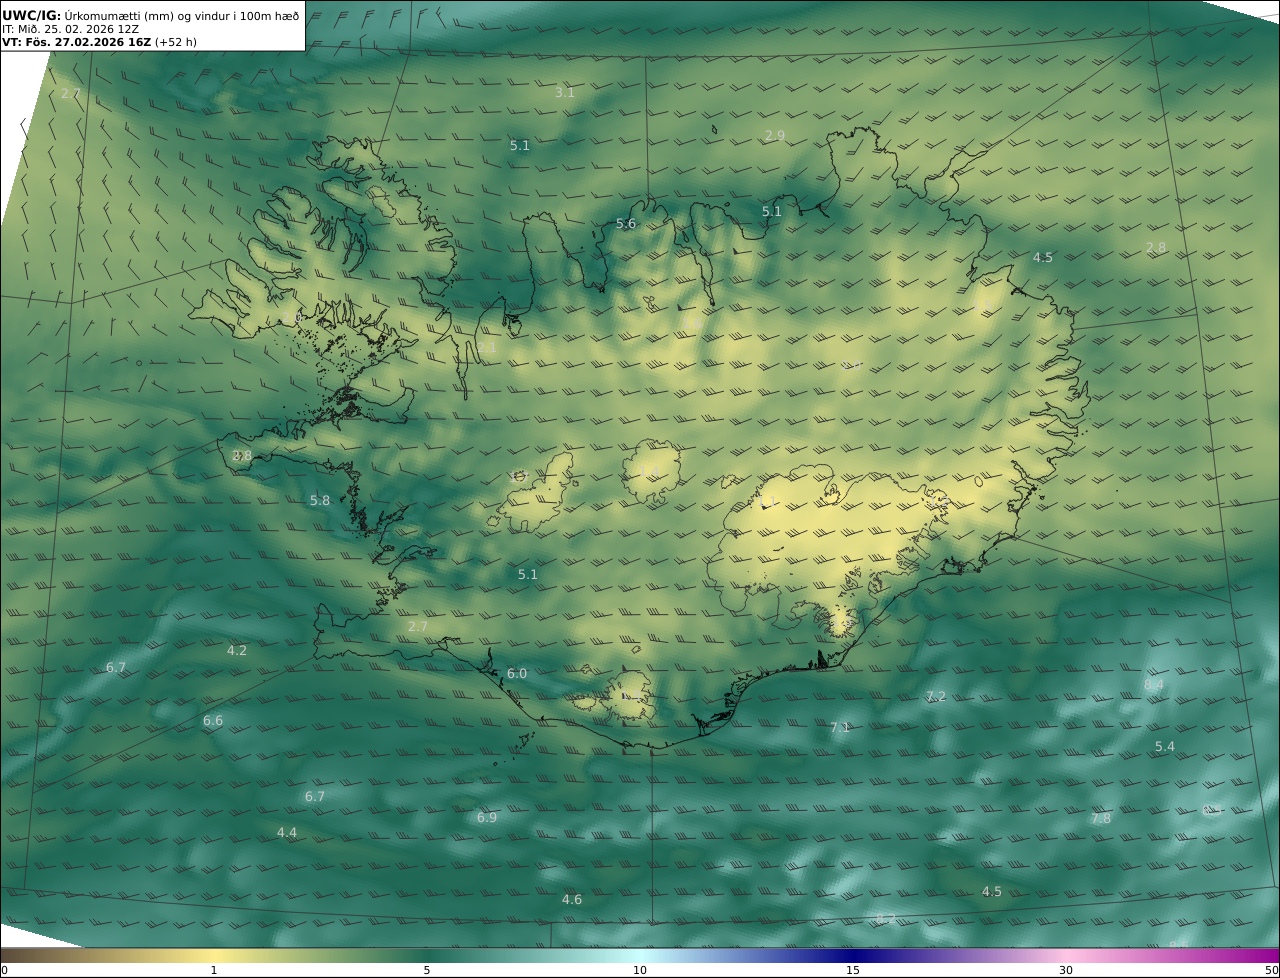Screen dimensions: 1280x978
Task: Click the map value 3.1
Action: coord(565,92)
